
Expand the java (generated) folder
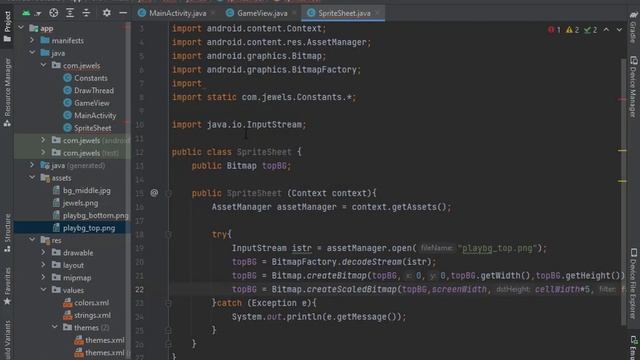coord(32,165)
